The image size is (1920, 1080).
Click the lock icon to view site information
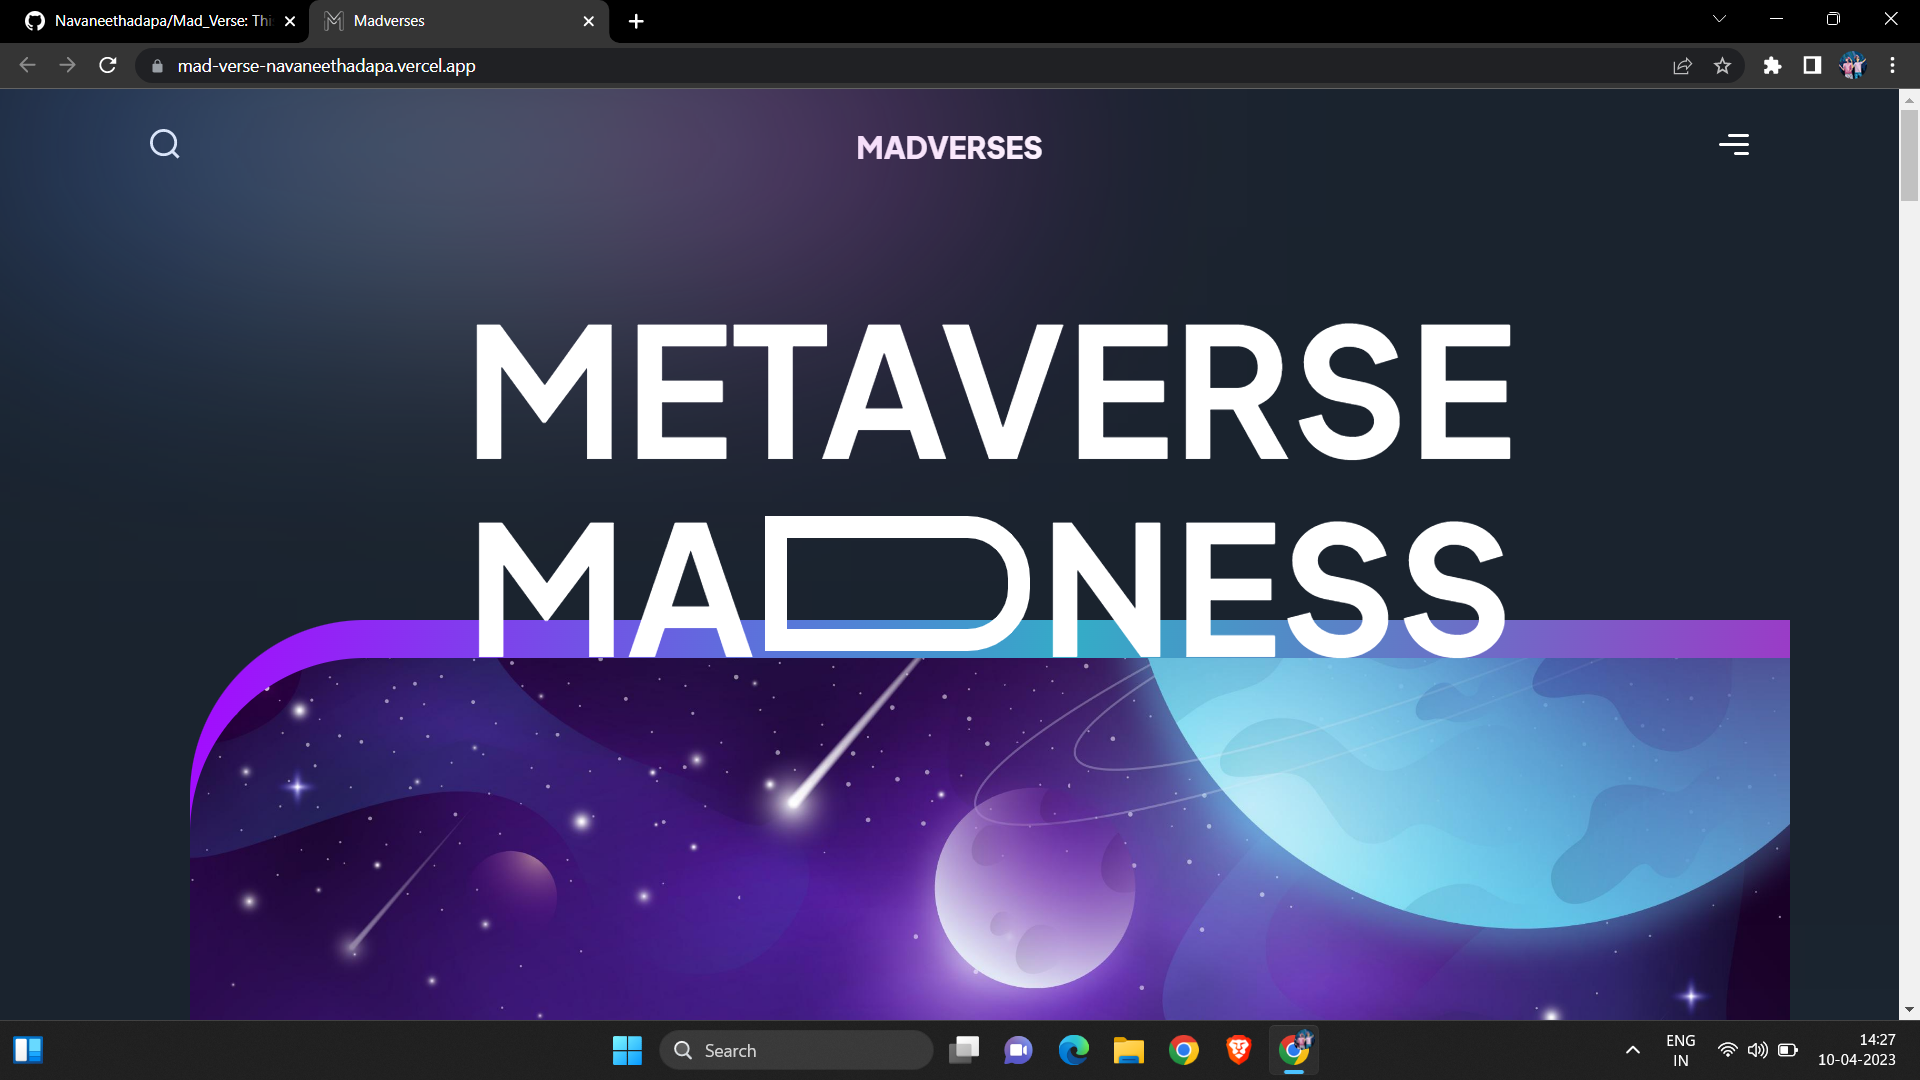point(156,65)
